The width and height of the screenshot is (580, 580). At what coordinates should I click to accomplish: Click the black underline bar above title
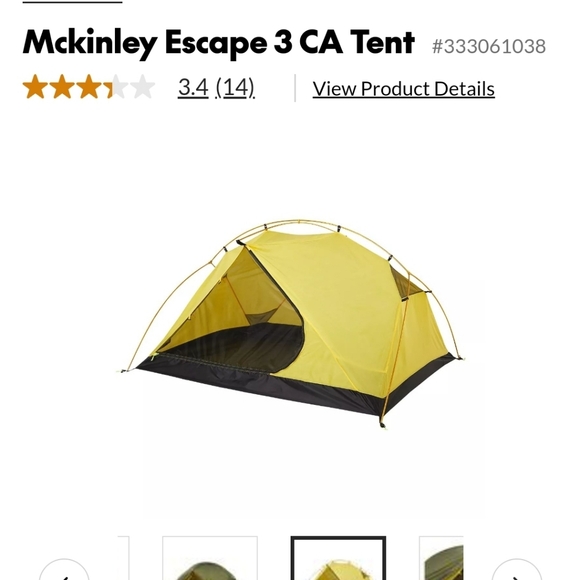pyautogui.click(x=72, y=2)
